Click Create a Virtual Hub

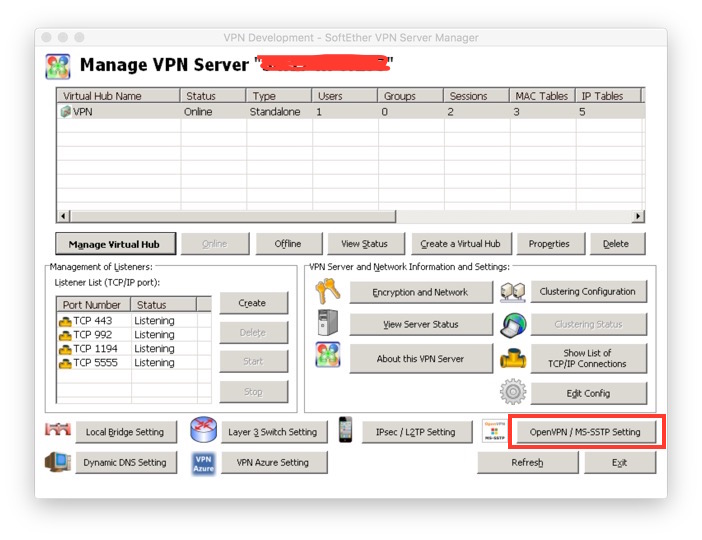tap(461, 244)
